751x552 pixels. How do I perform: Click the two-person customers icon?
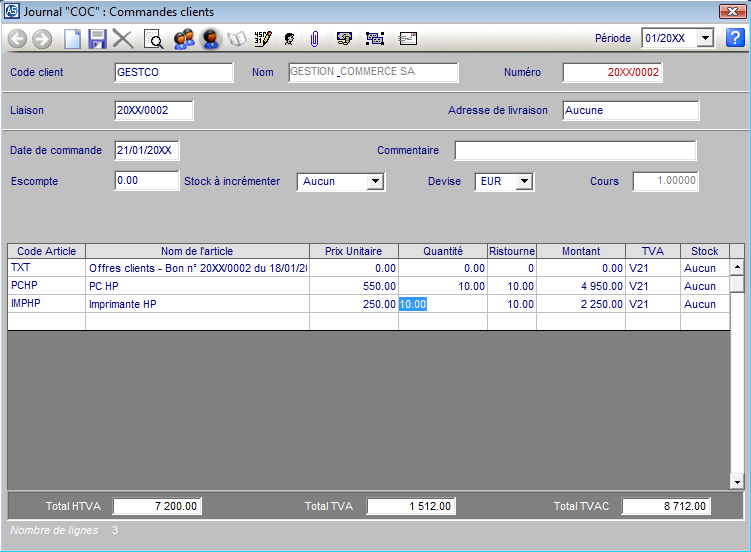183,39
